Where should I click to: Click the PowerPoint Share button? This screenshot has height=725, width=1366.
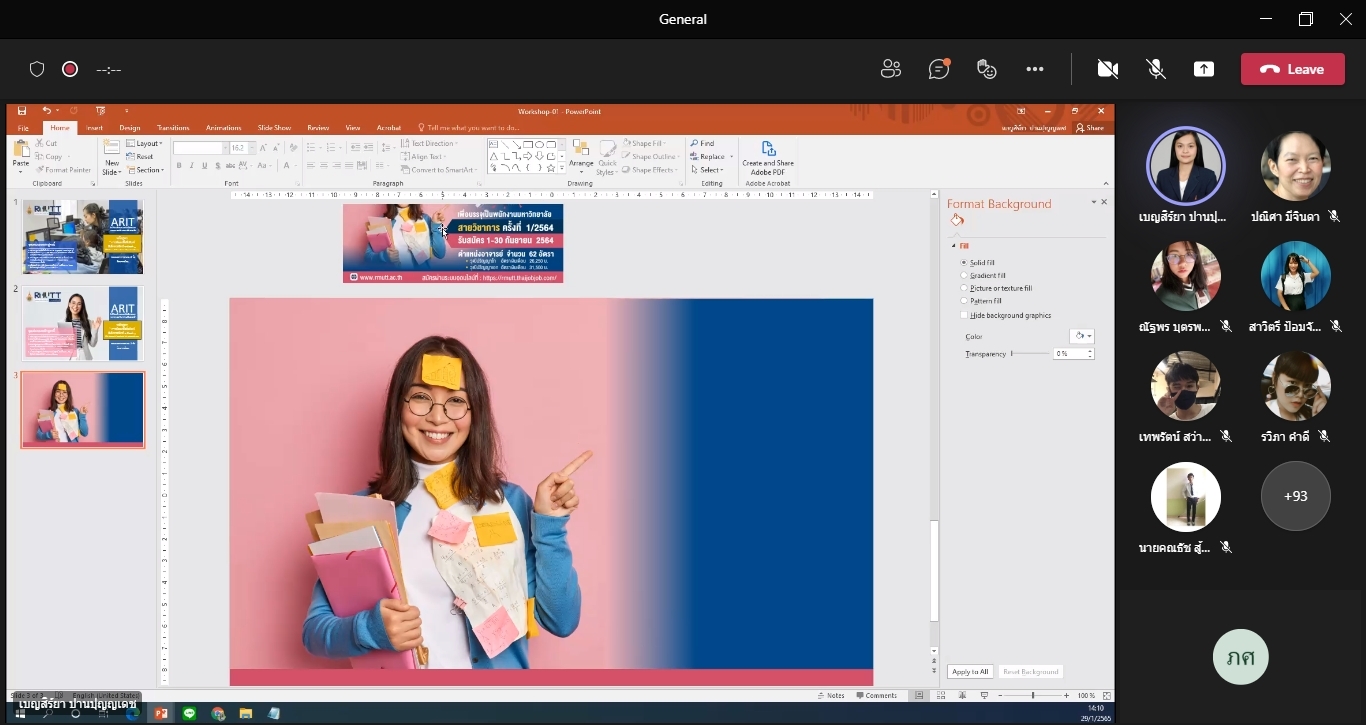coord(1090,128)
